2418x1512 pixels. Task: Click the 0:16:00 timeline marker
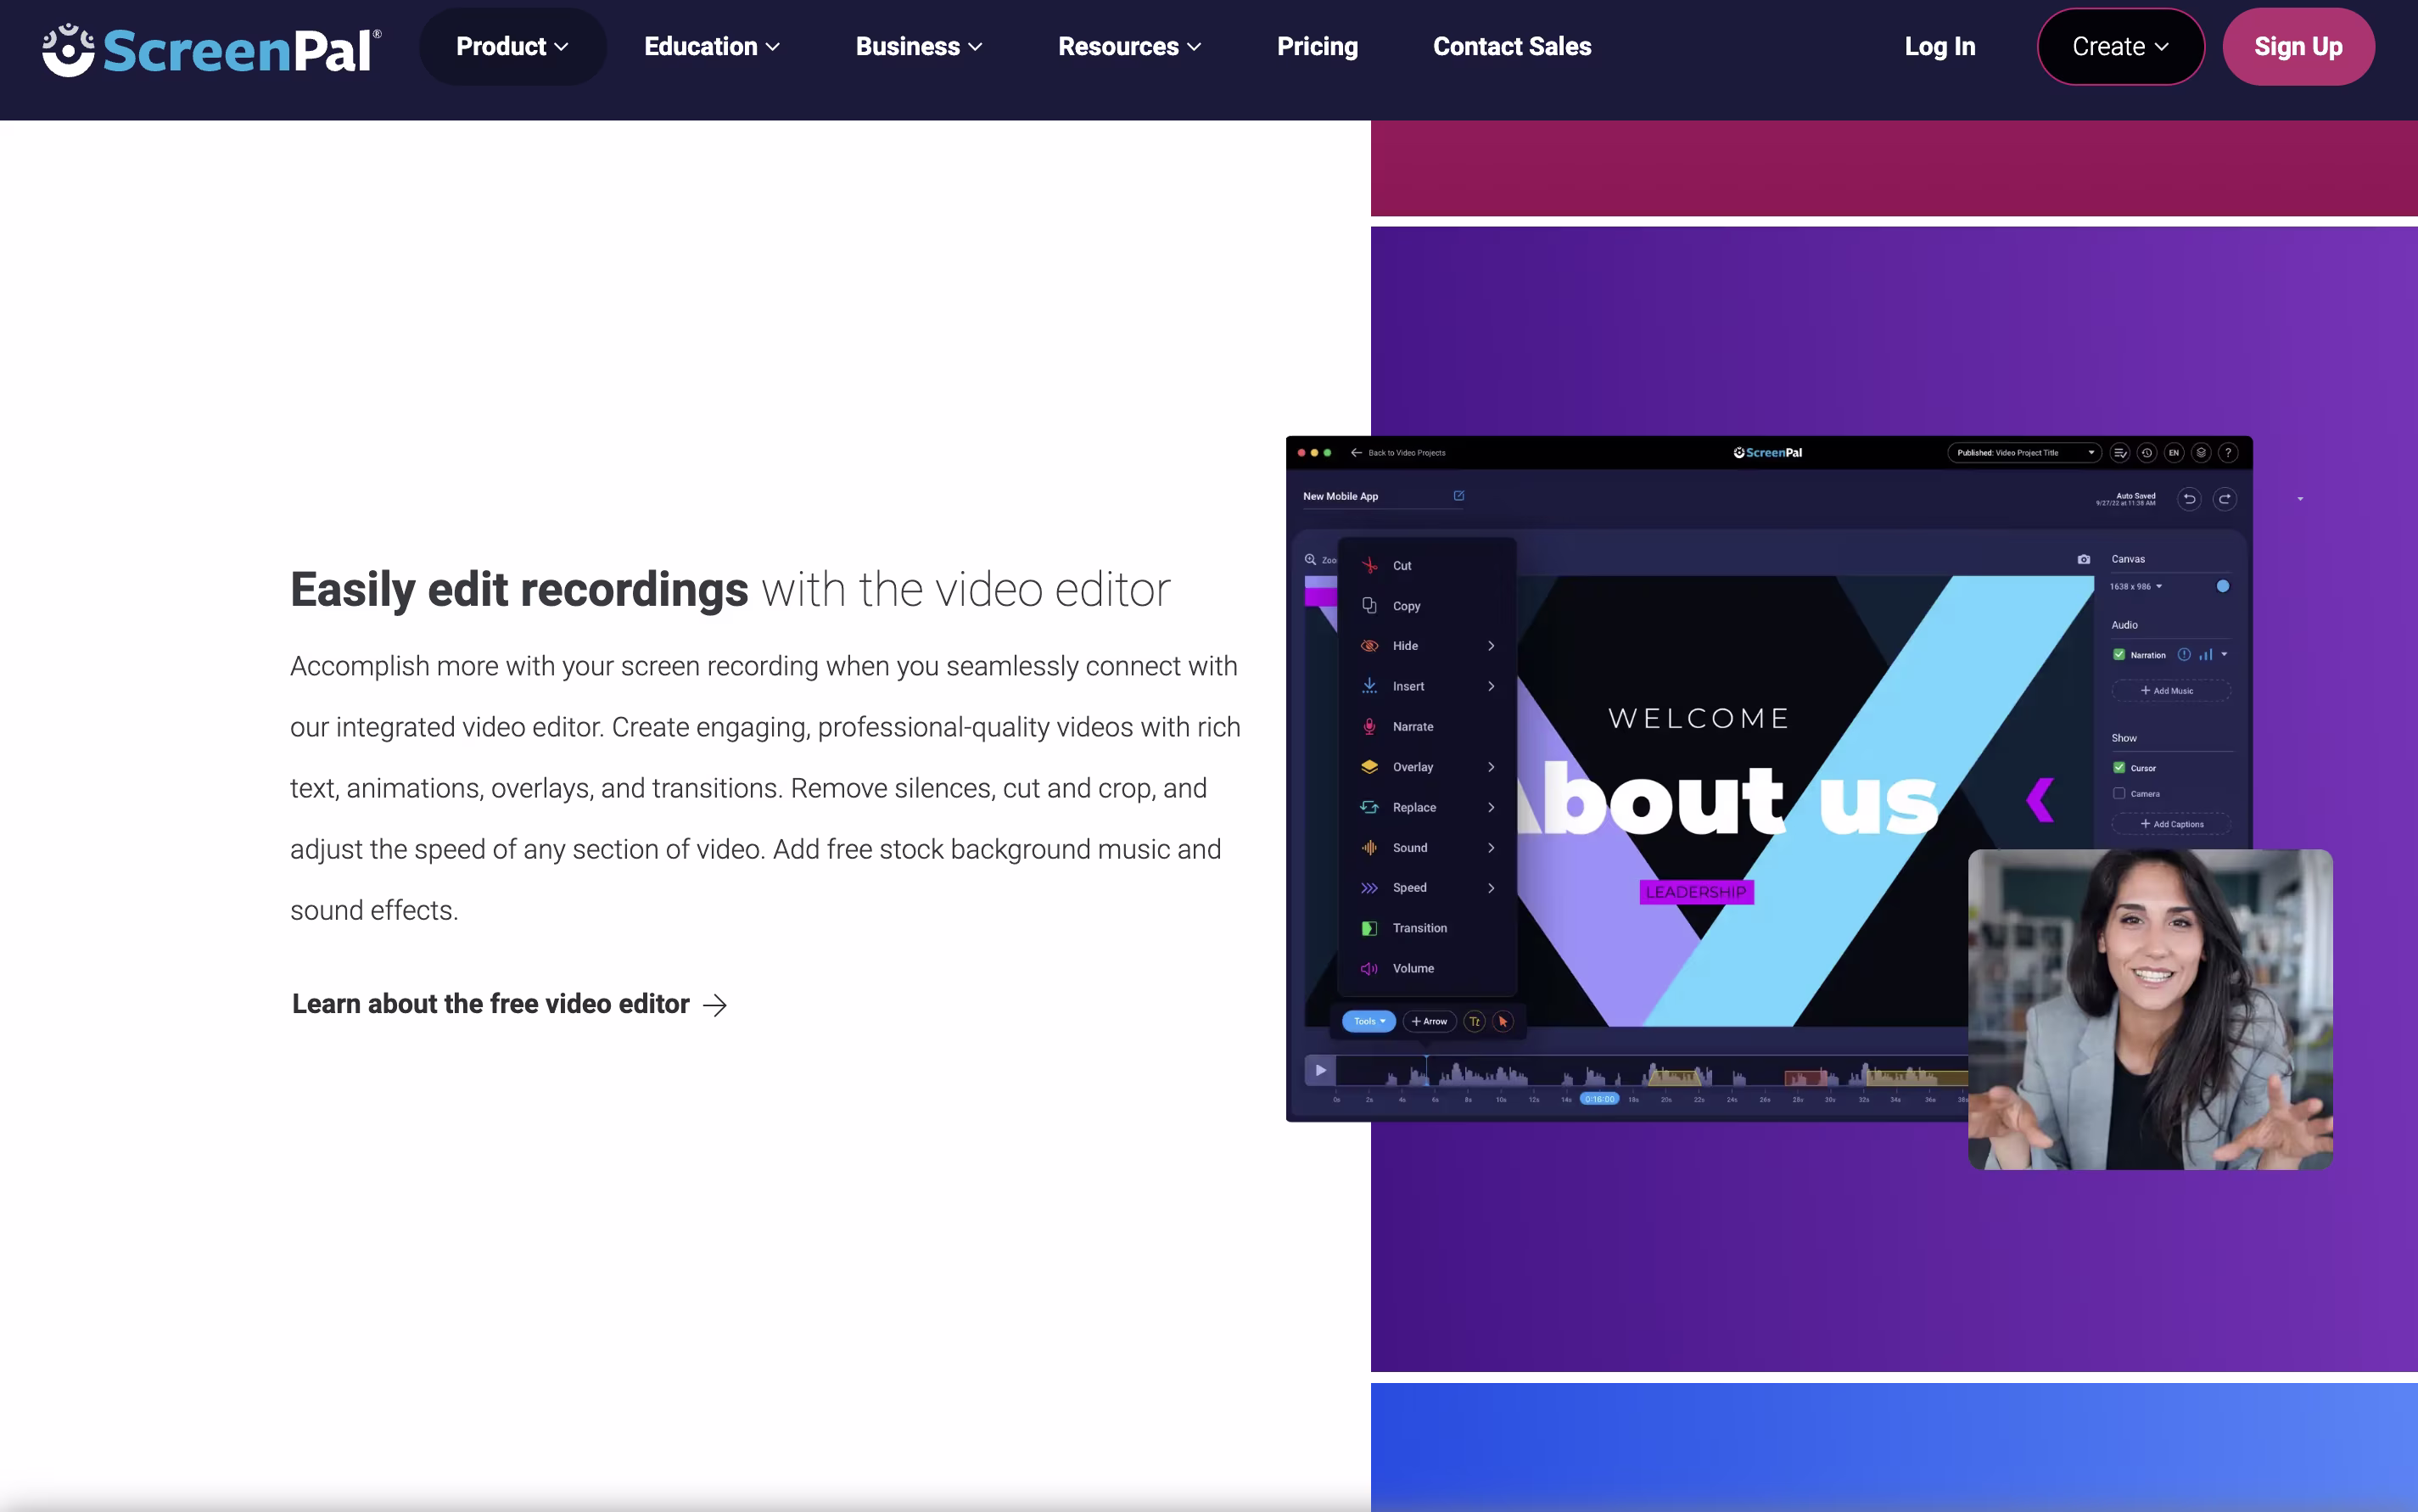tap(1599, 1099)
